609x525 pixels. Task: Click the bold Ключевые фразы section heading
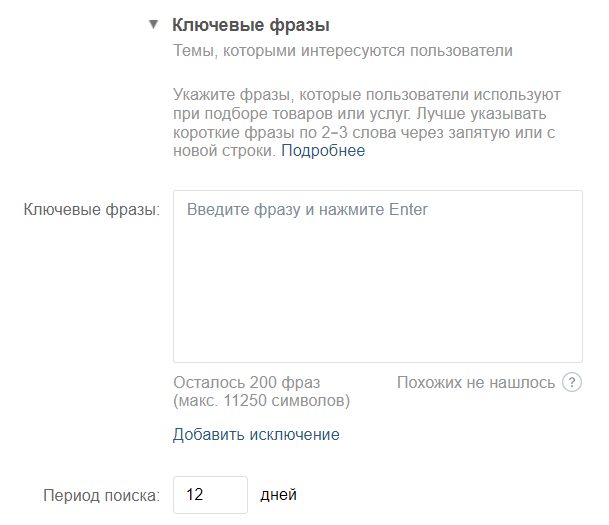251,24
